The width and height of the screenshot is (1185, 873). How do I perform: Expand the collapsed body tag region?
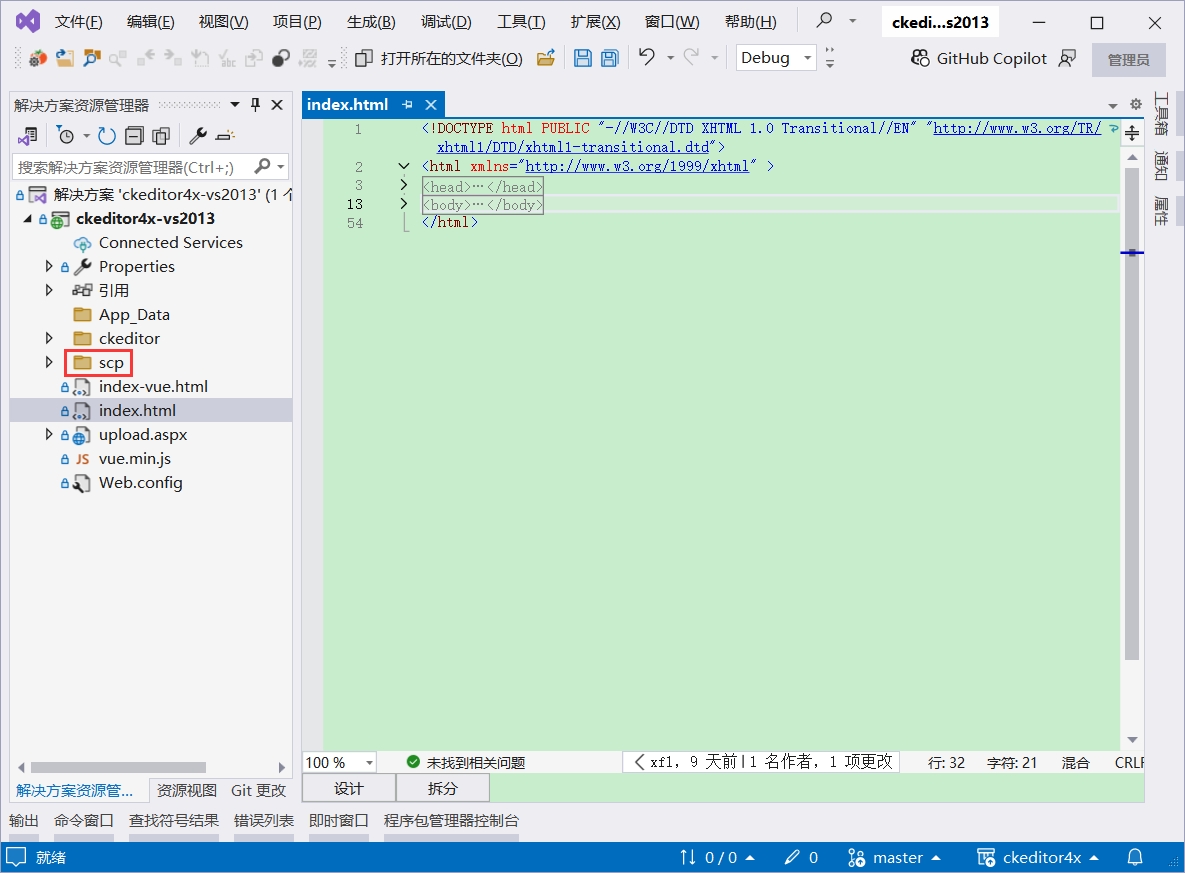point(404,204)
